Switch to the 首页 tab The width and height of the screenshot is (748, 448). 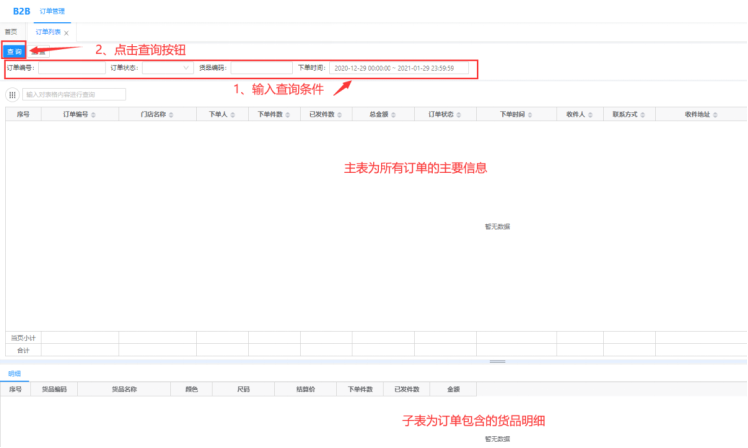pos(11,32)
